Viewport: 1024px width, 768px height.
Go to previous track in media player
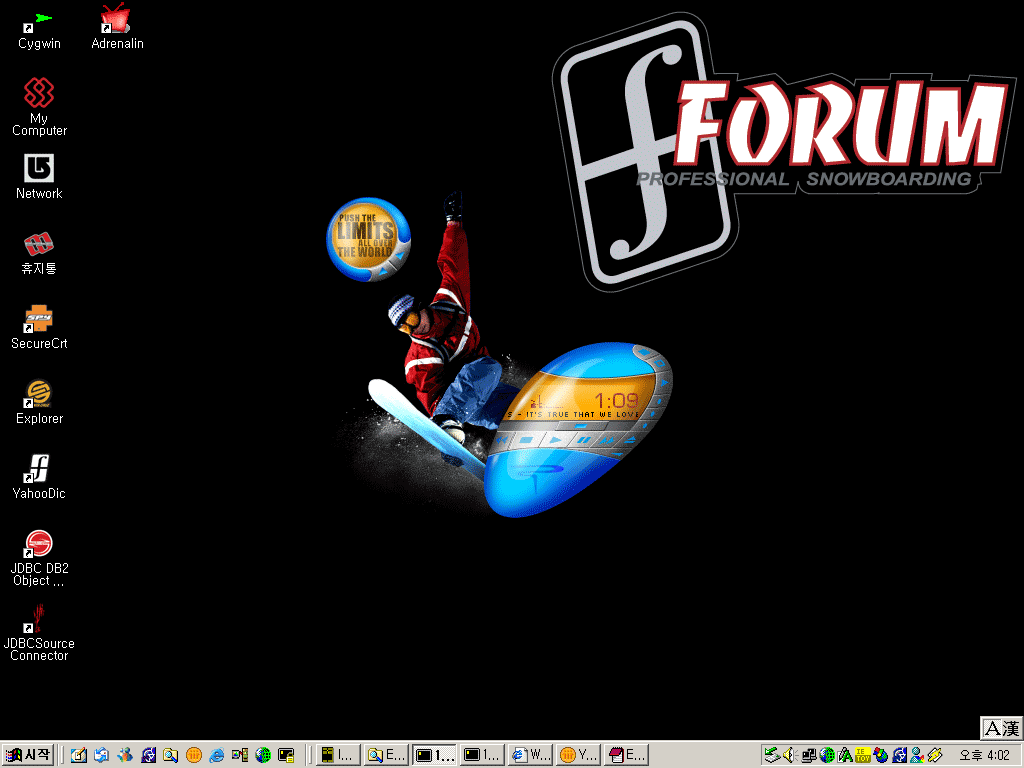[504, 439]
